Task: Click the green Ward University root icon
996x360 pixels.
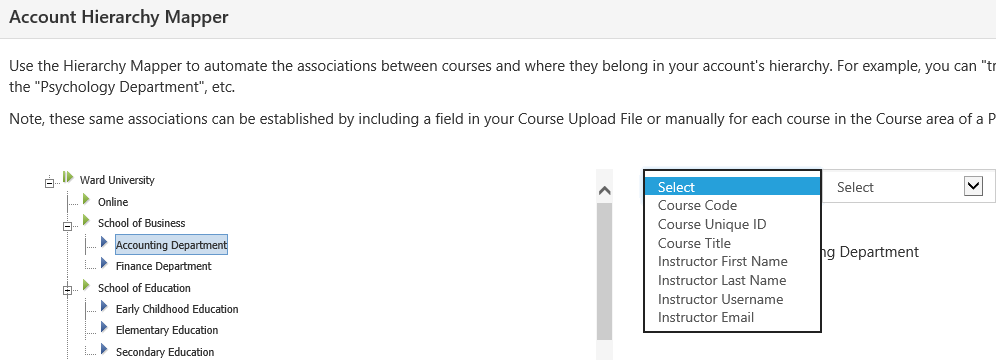Action: click(x=68, y=177)
